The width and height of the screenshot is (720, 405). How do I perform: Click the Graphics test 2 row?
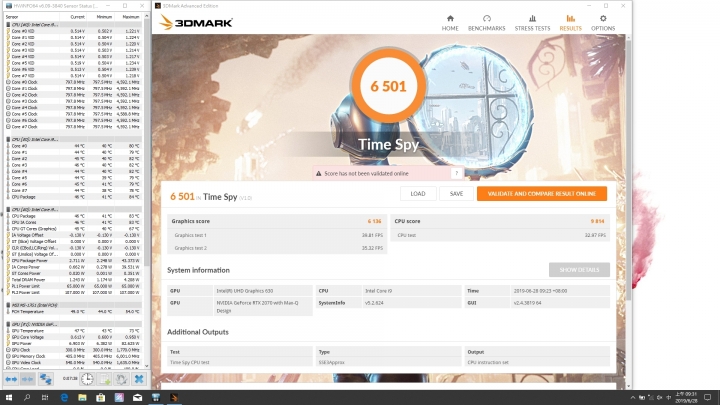click(277, 248)
